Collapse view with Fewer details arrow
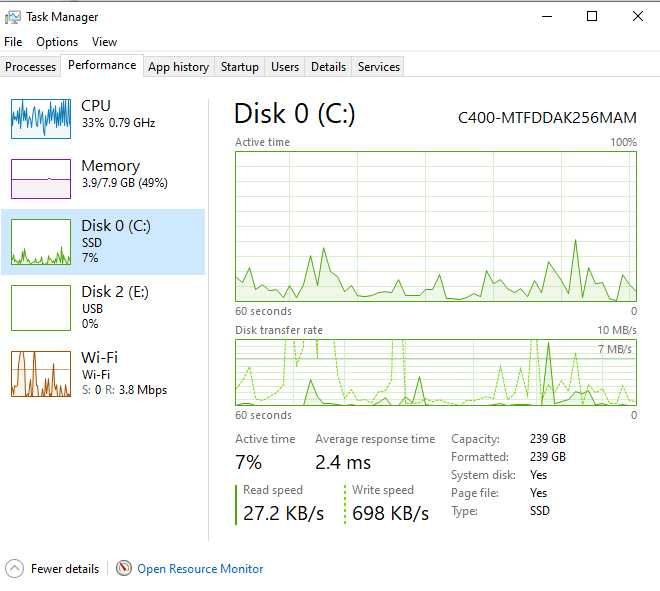Screen dimensions: 660x591 pos(14,568)
